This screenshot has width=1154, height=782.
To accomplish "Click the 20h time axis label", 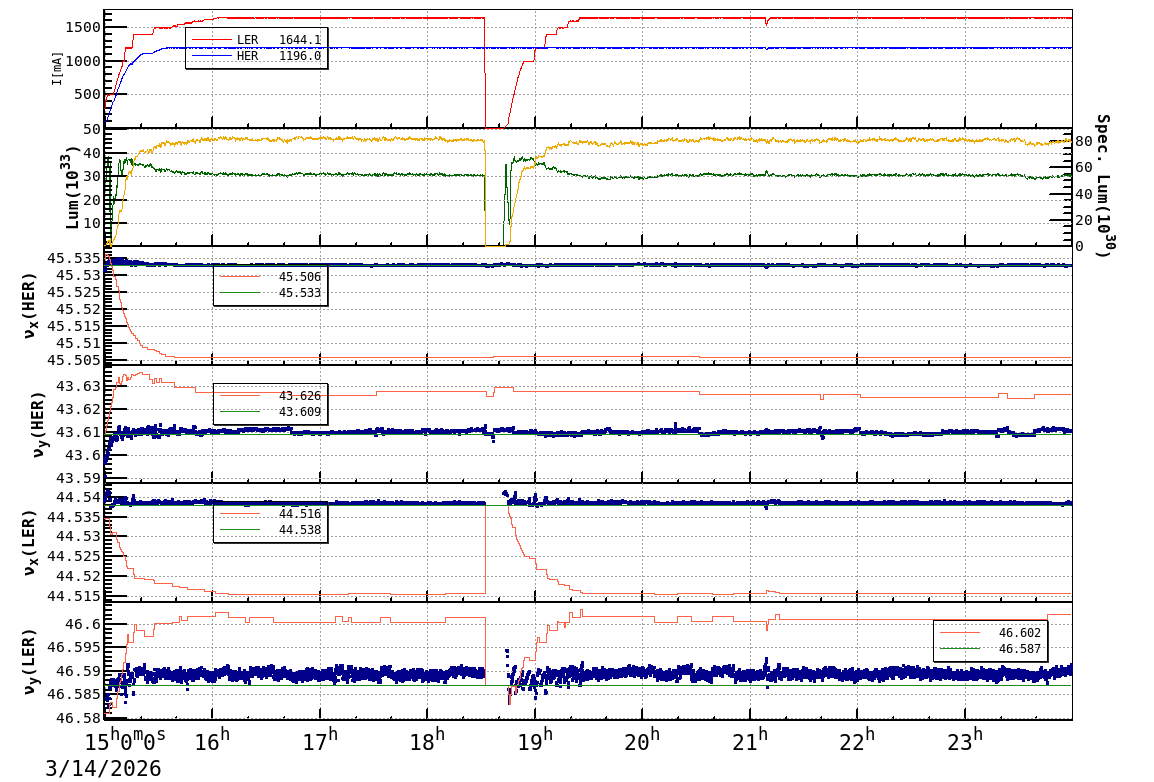I will [643, 740].
